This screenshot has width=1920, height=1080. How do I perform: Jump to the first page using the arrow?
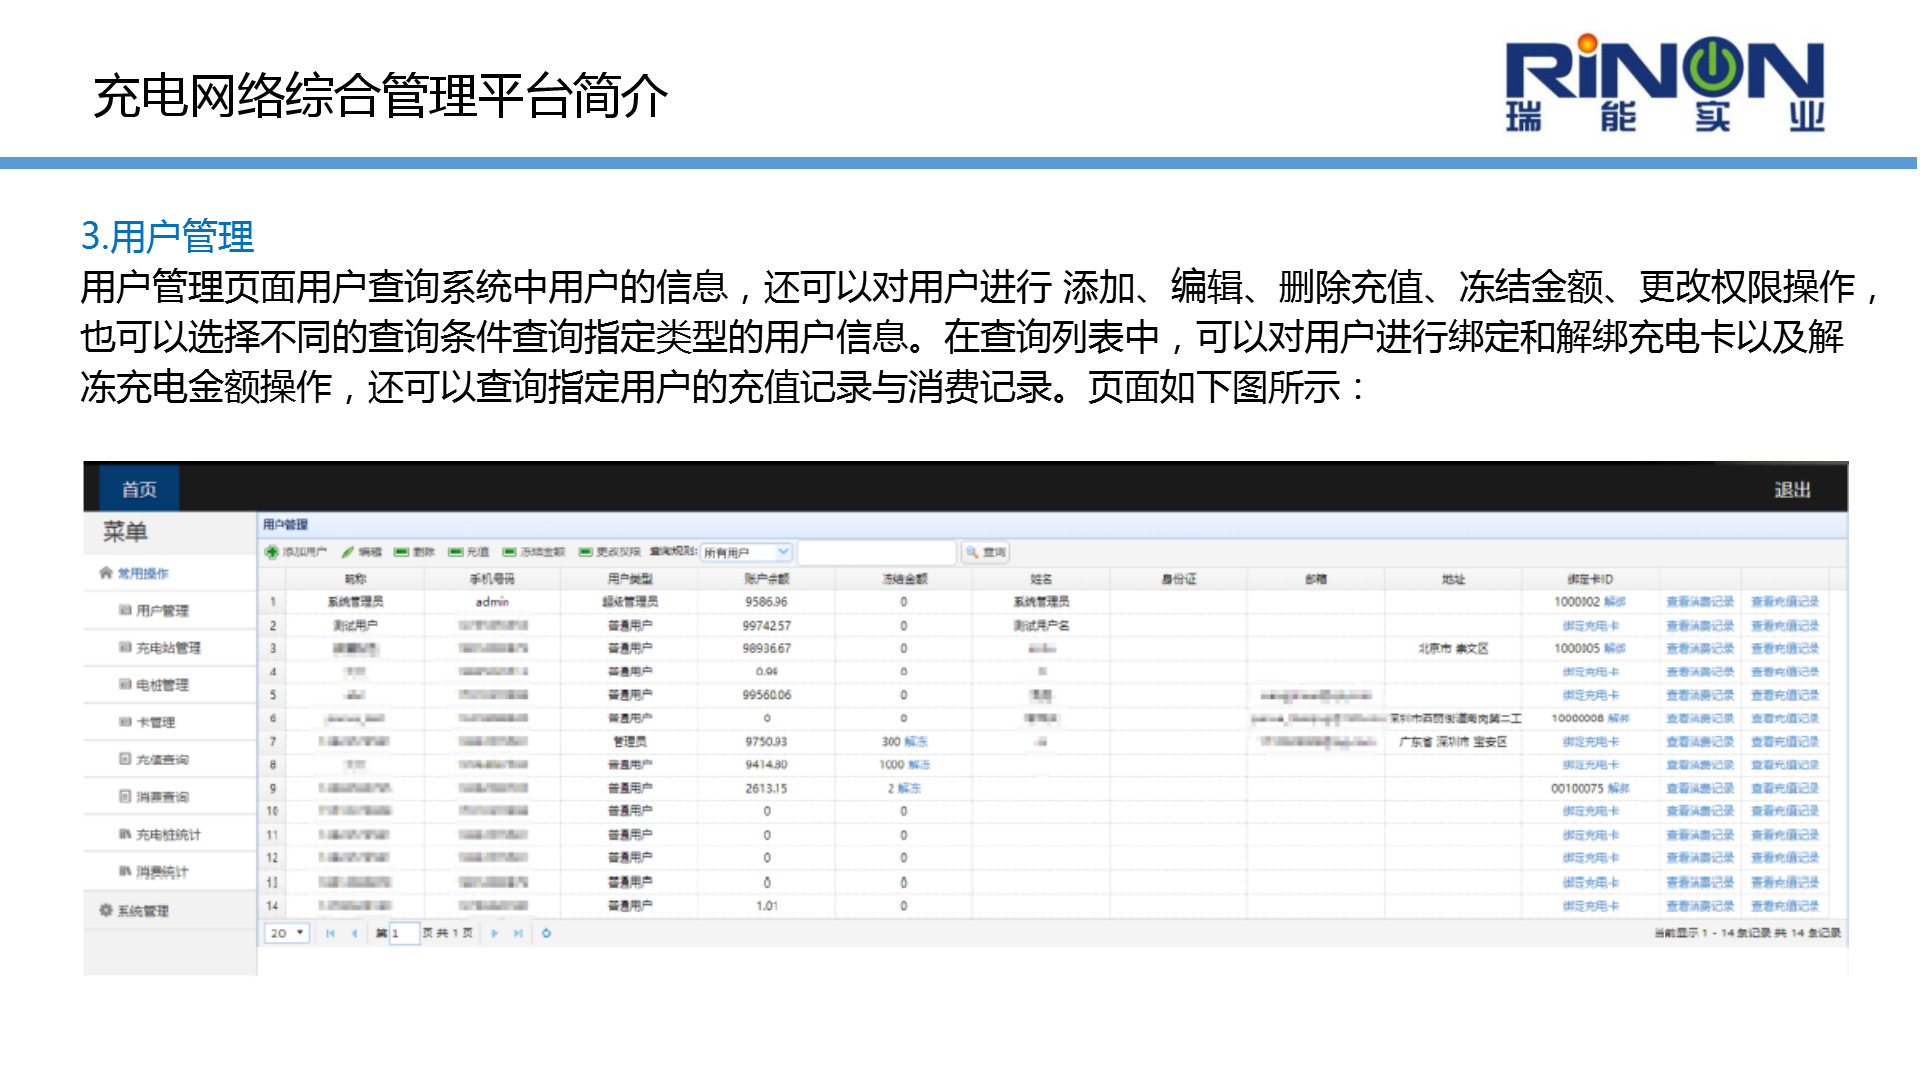click(330, 933)
